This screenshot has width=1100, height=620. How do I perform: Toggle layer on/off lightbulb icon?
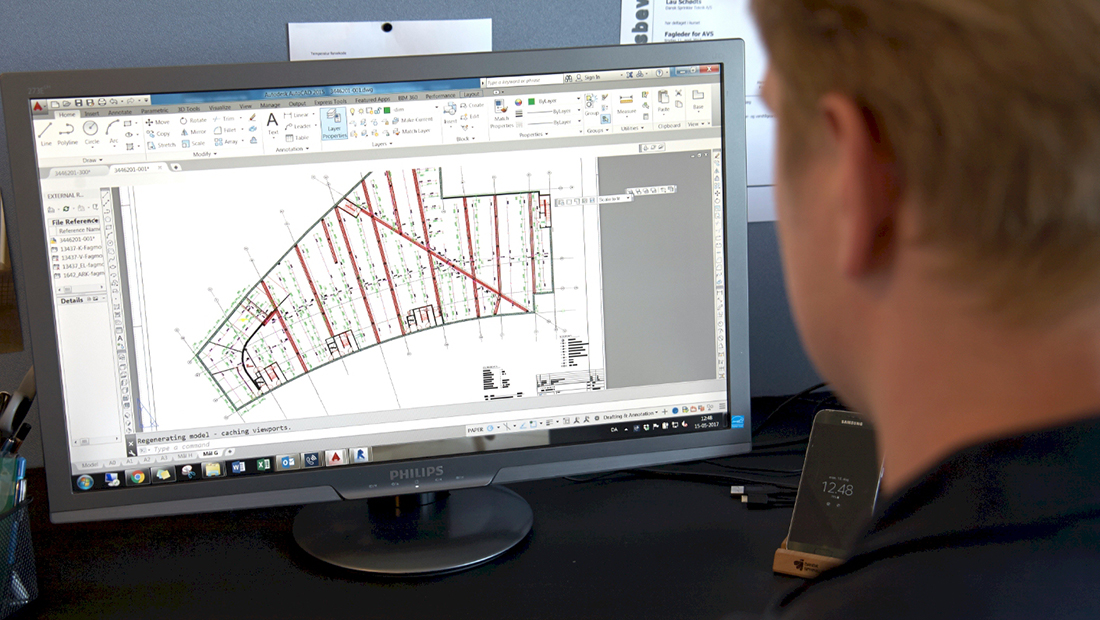pyautogui.click(x=352, y=111)
